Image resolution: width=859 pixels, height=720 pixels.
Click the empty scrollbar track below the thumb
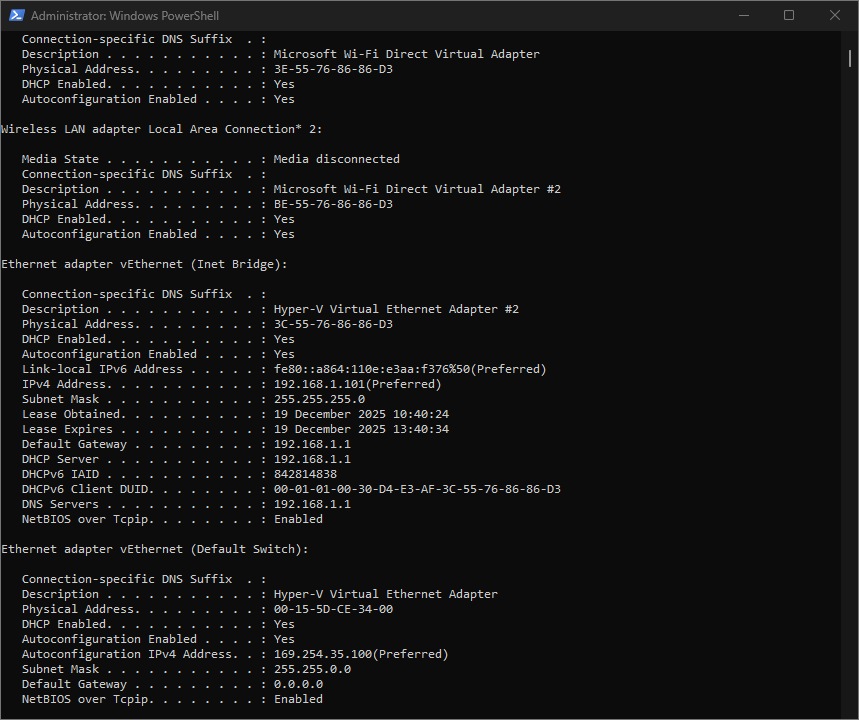click(850, 400)
